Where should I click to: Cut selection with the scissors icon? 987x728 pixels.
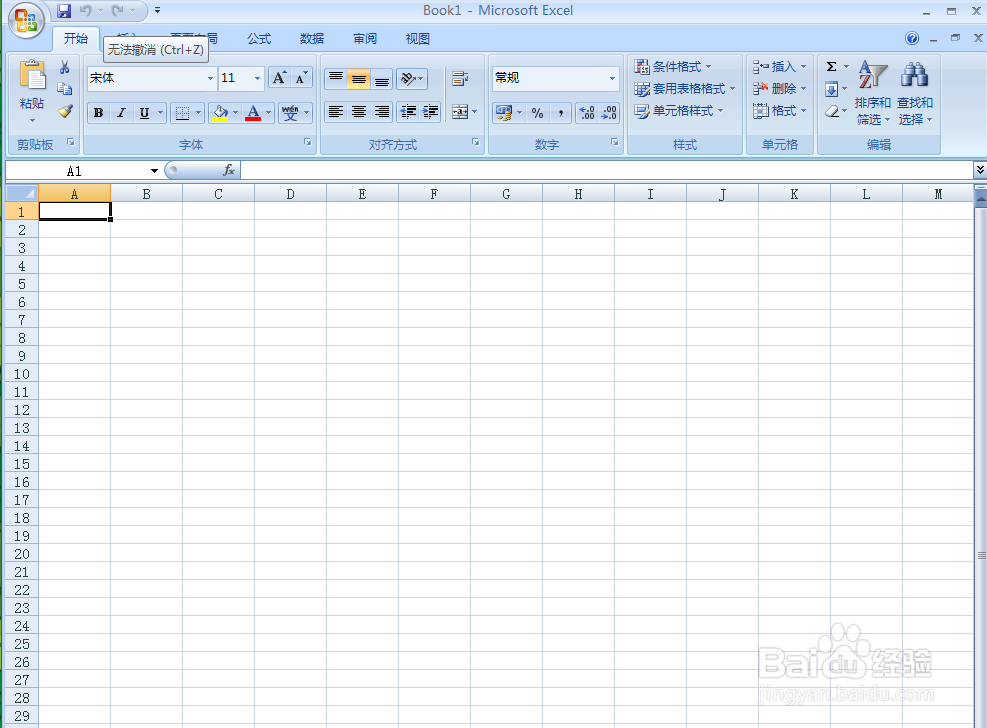coord(64,67)
